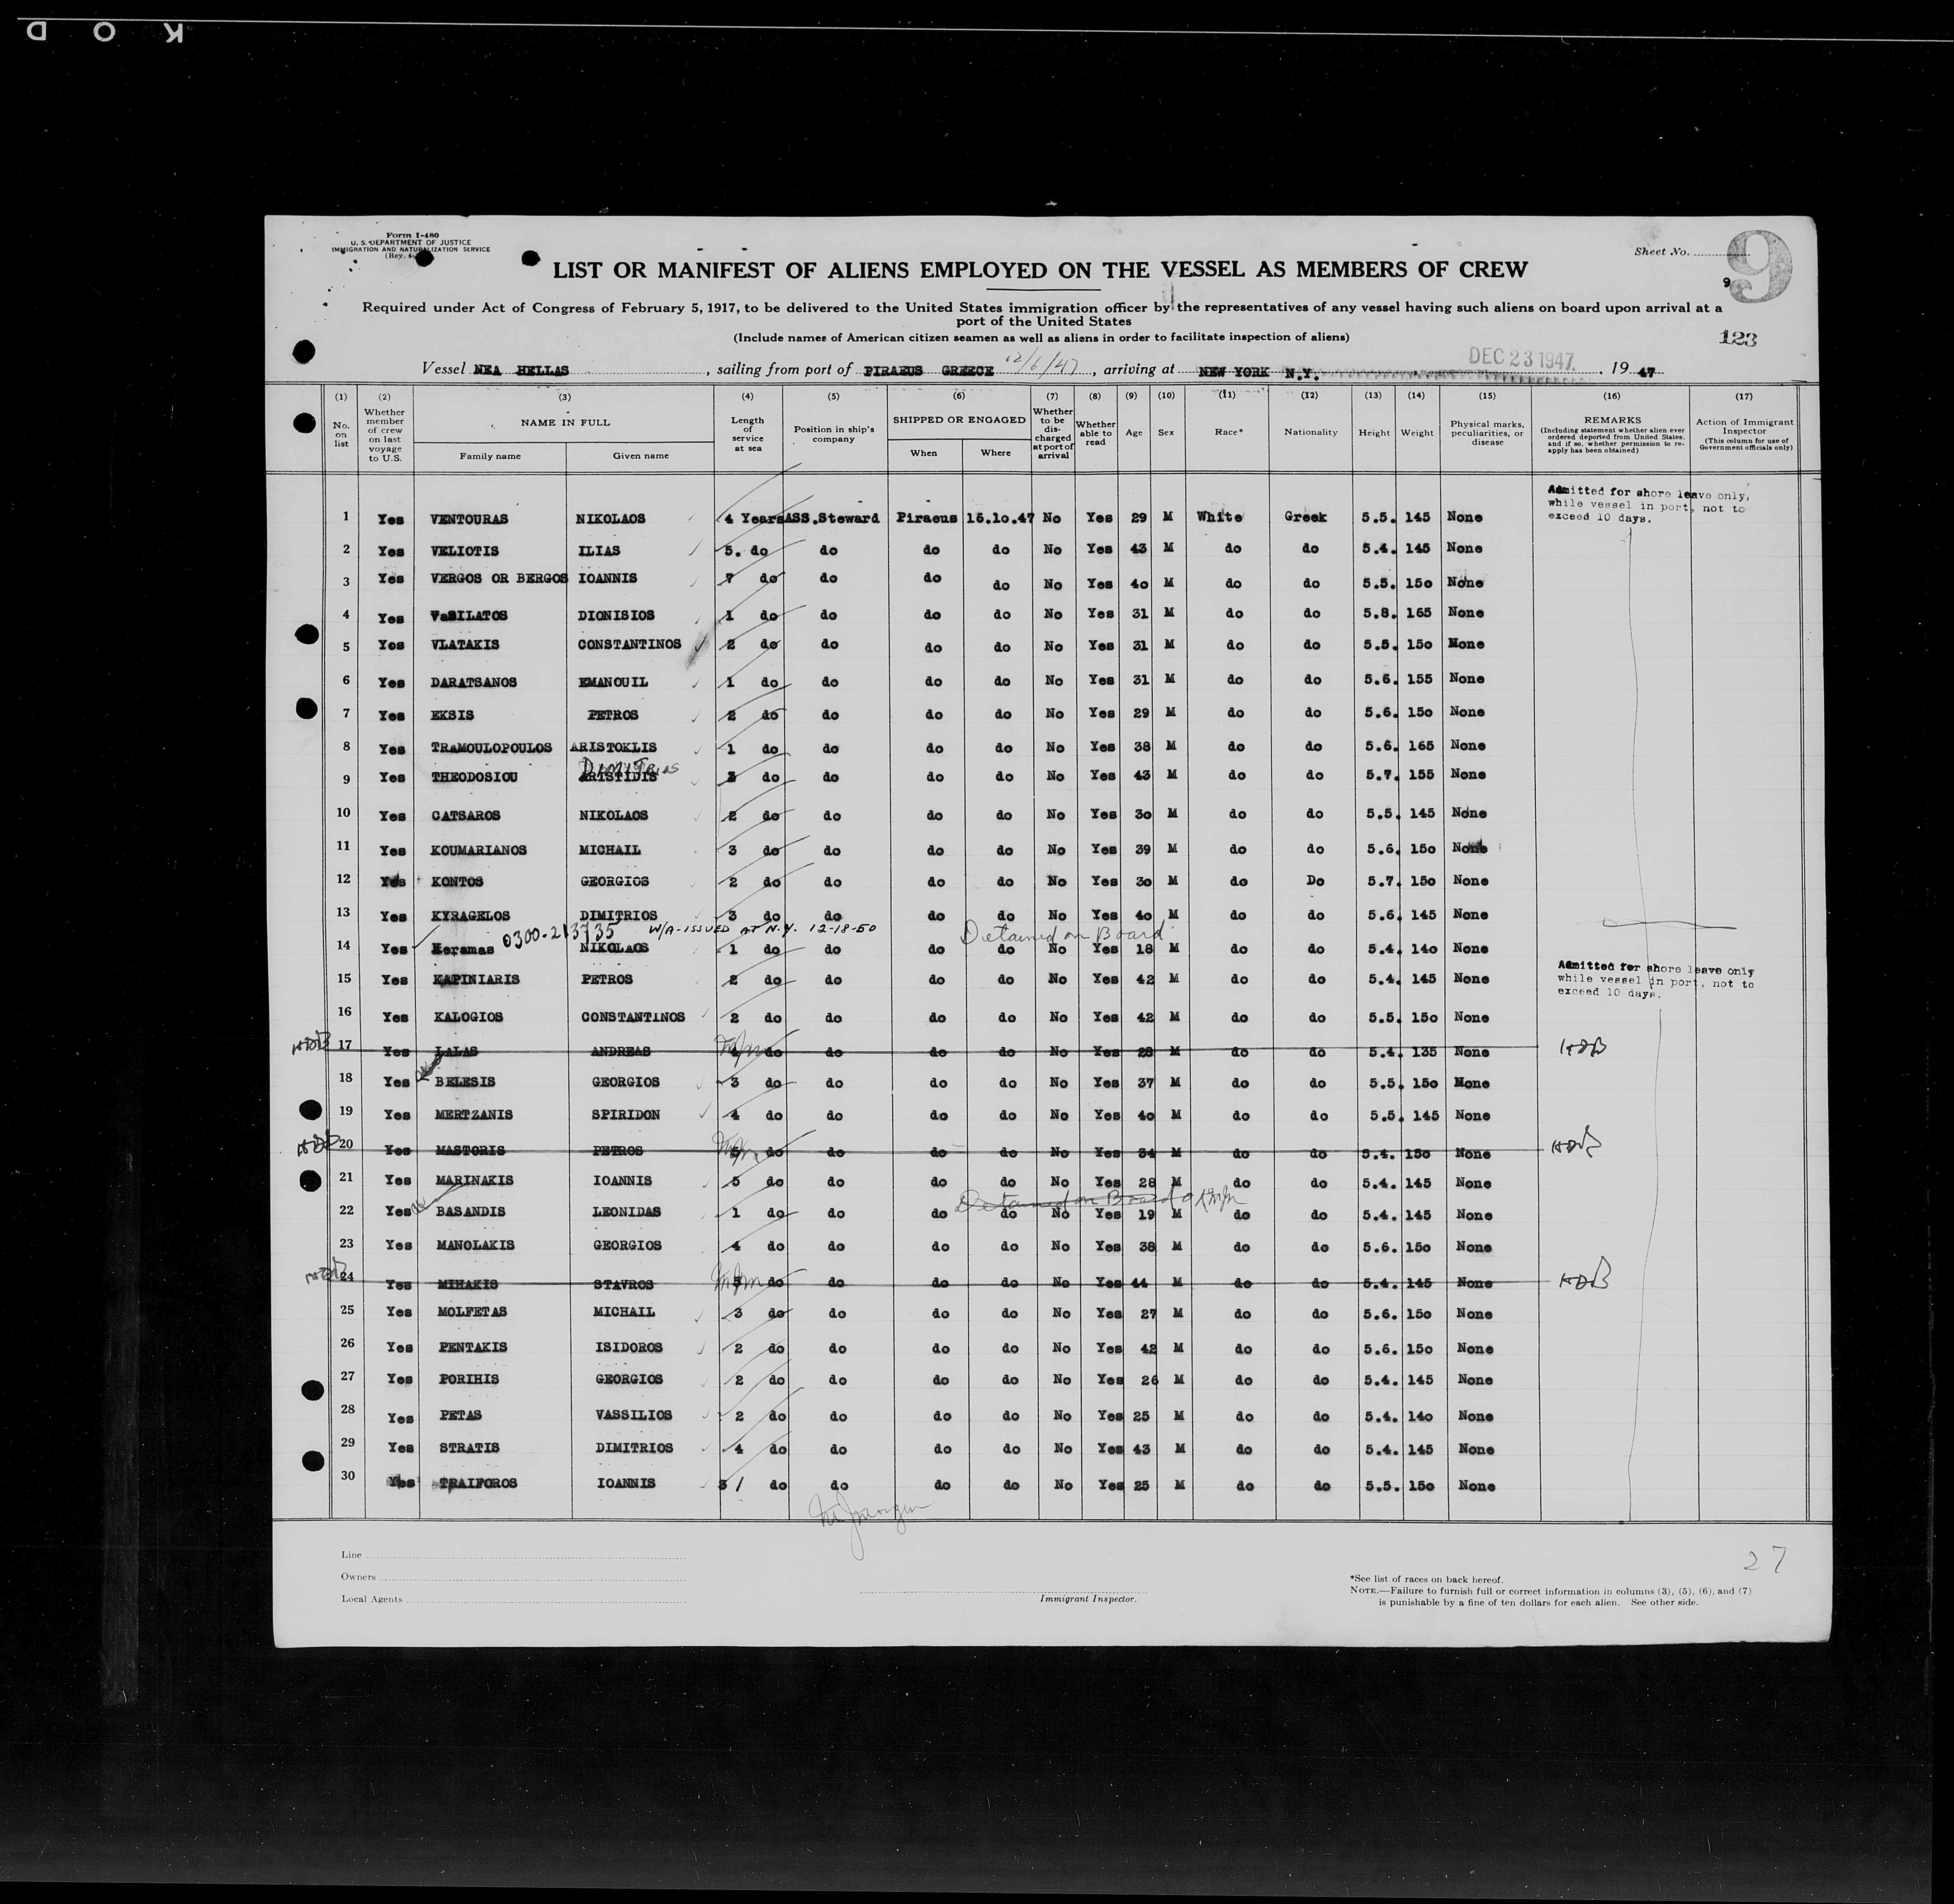Select the arrival port NEW YORK N.Y.
This screenshot has height=1904, width=1954.
1258,372
